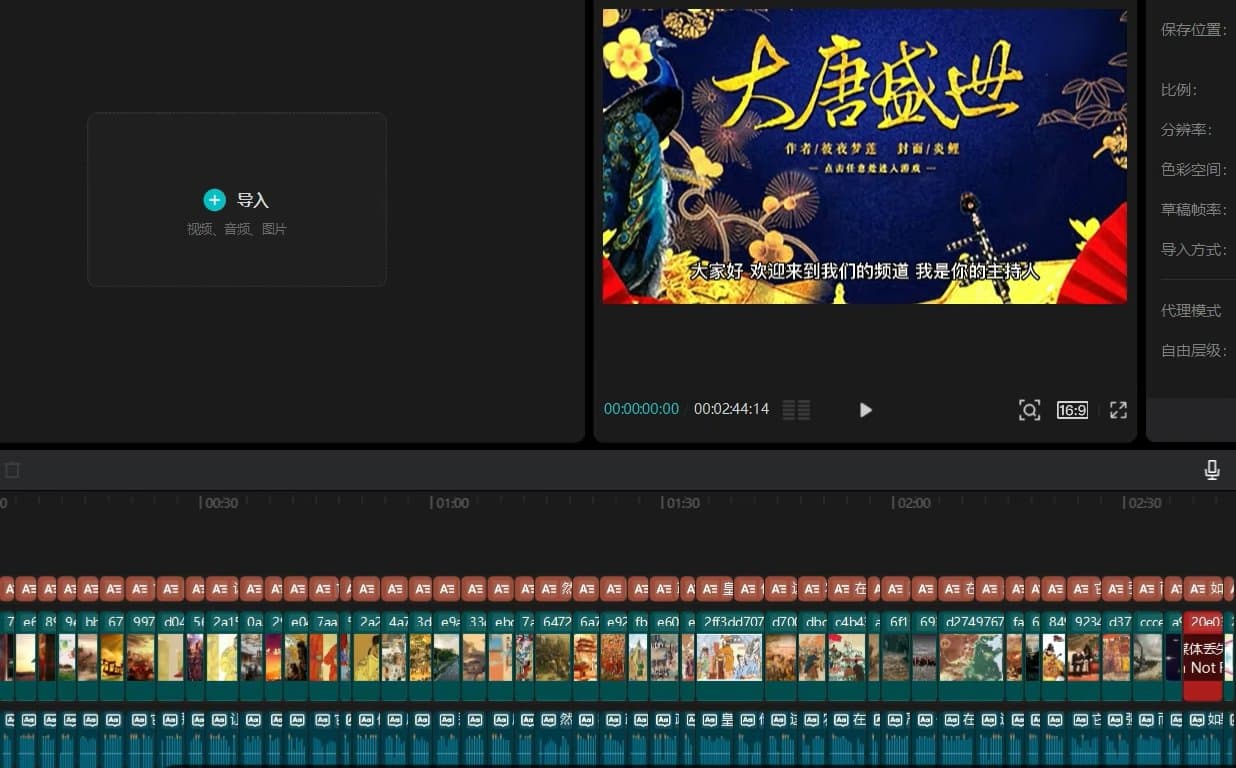Click the selection mode icon above the timeline
The height and width of the screenshot is (768, 1236).
12,468
